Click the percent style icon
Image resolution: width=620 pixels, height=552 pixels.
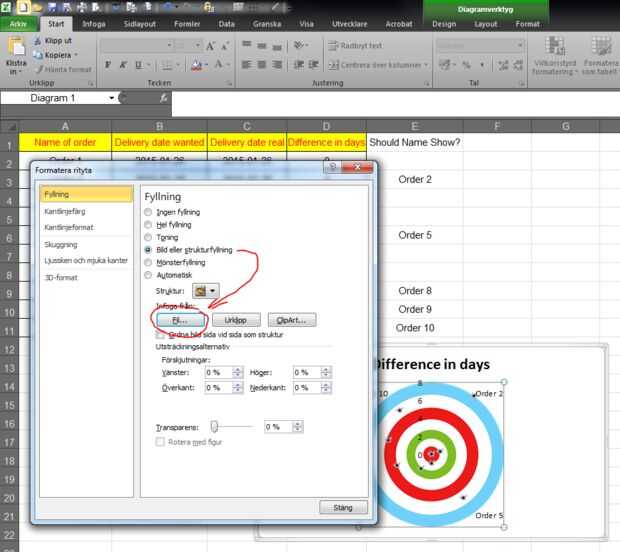pyautogui.click(x=467, y=64)
